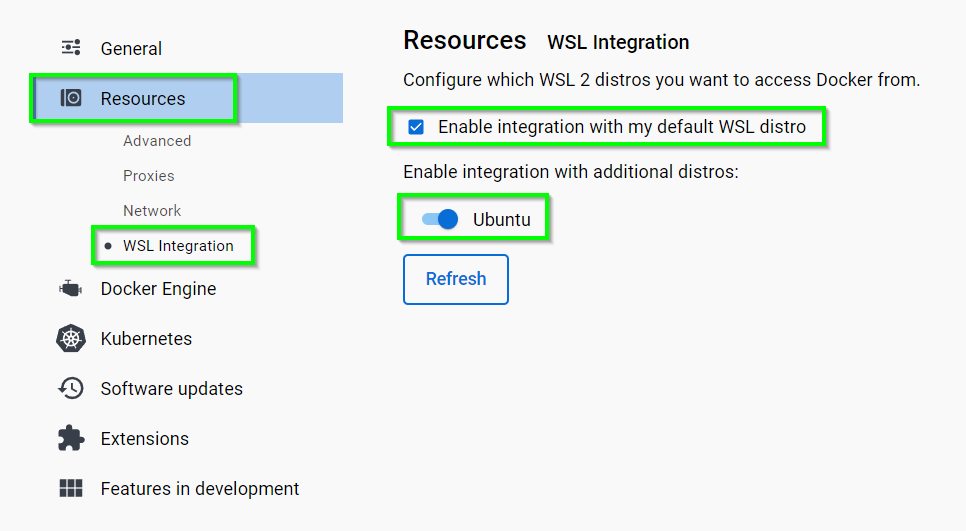Viewport: 966px width, 531px height.
Task: Uncheck the default WSL distro integration checkbox
Action: (416, 127)
